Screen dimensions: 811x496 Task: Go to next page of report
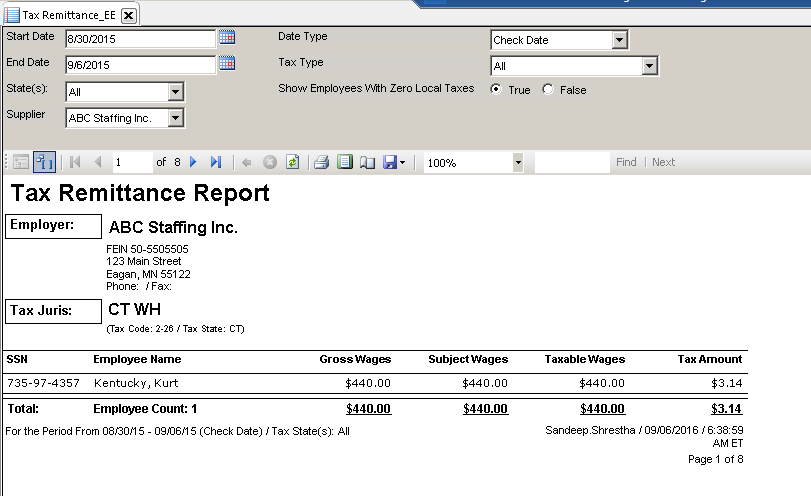pos(193,162)
